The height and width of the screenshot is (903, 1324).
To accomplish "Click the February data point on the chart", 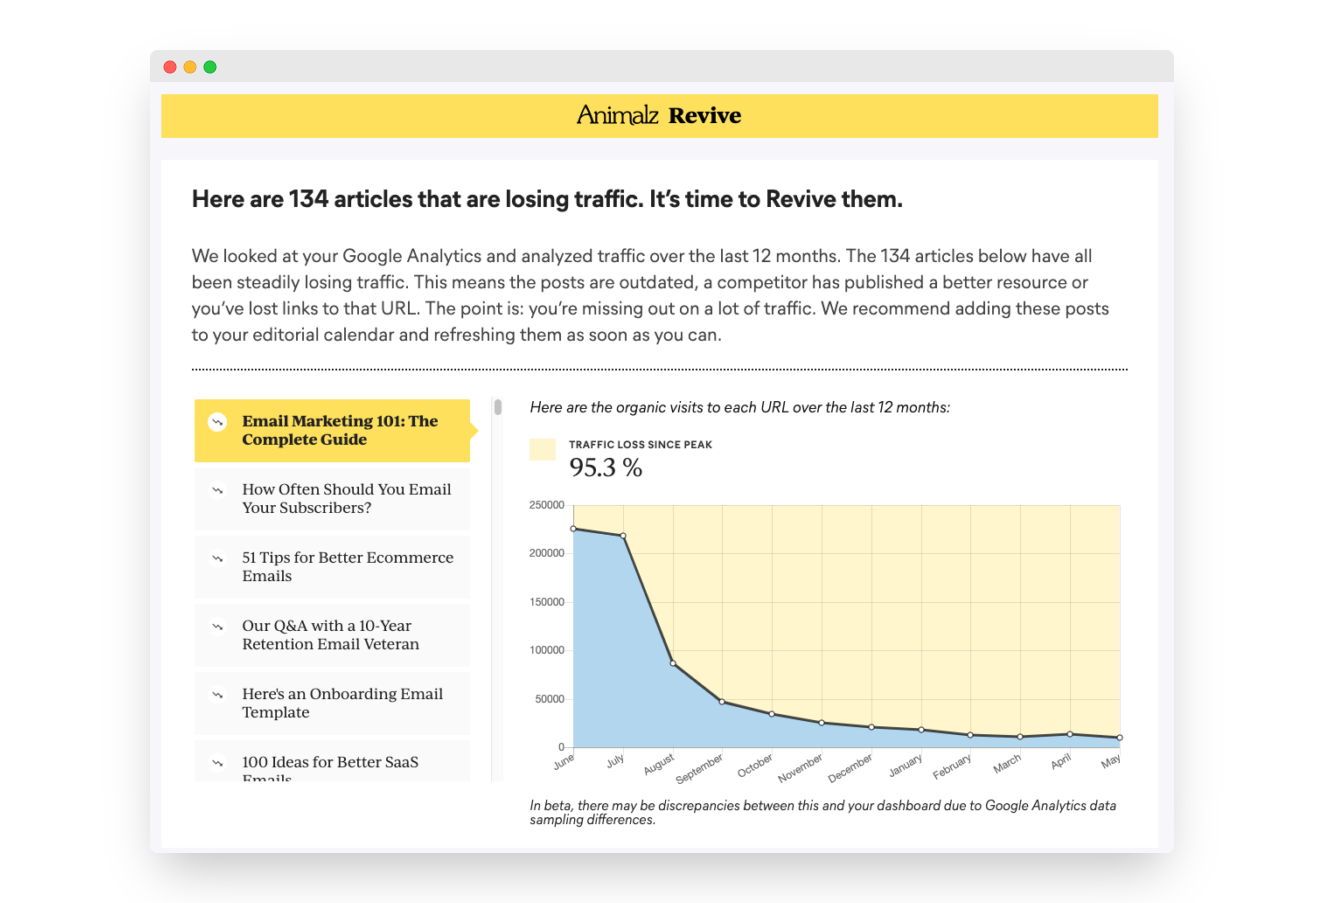I will 971,735.
